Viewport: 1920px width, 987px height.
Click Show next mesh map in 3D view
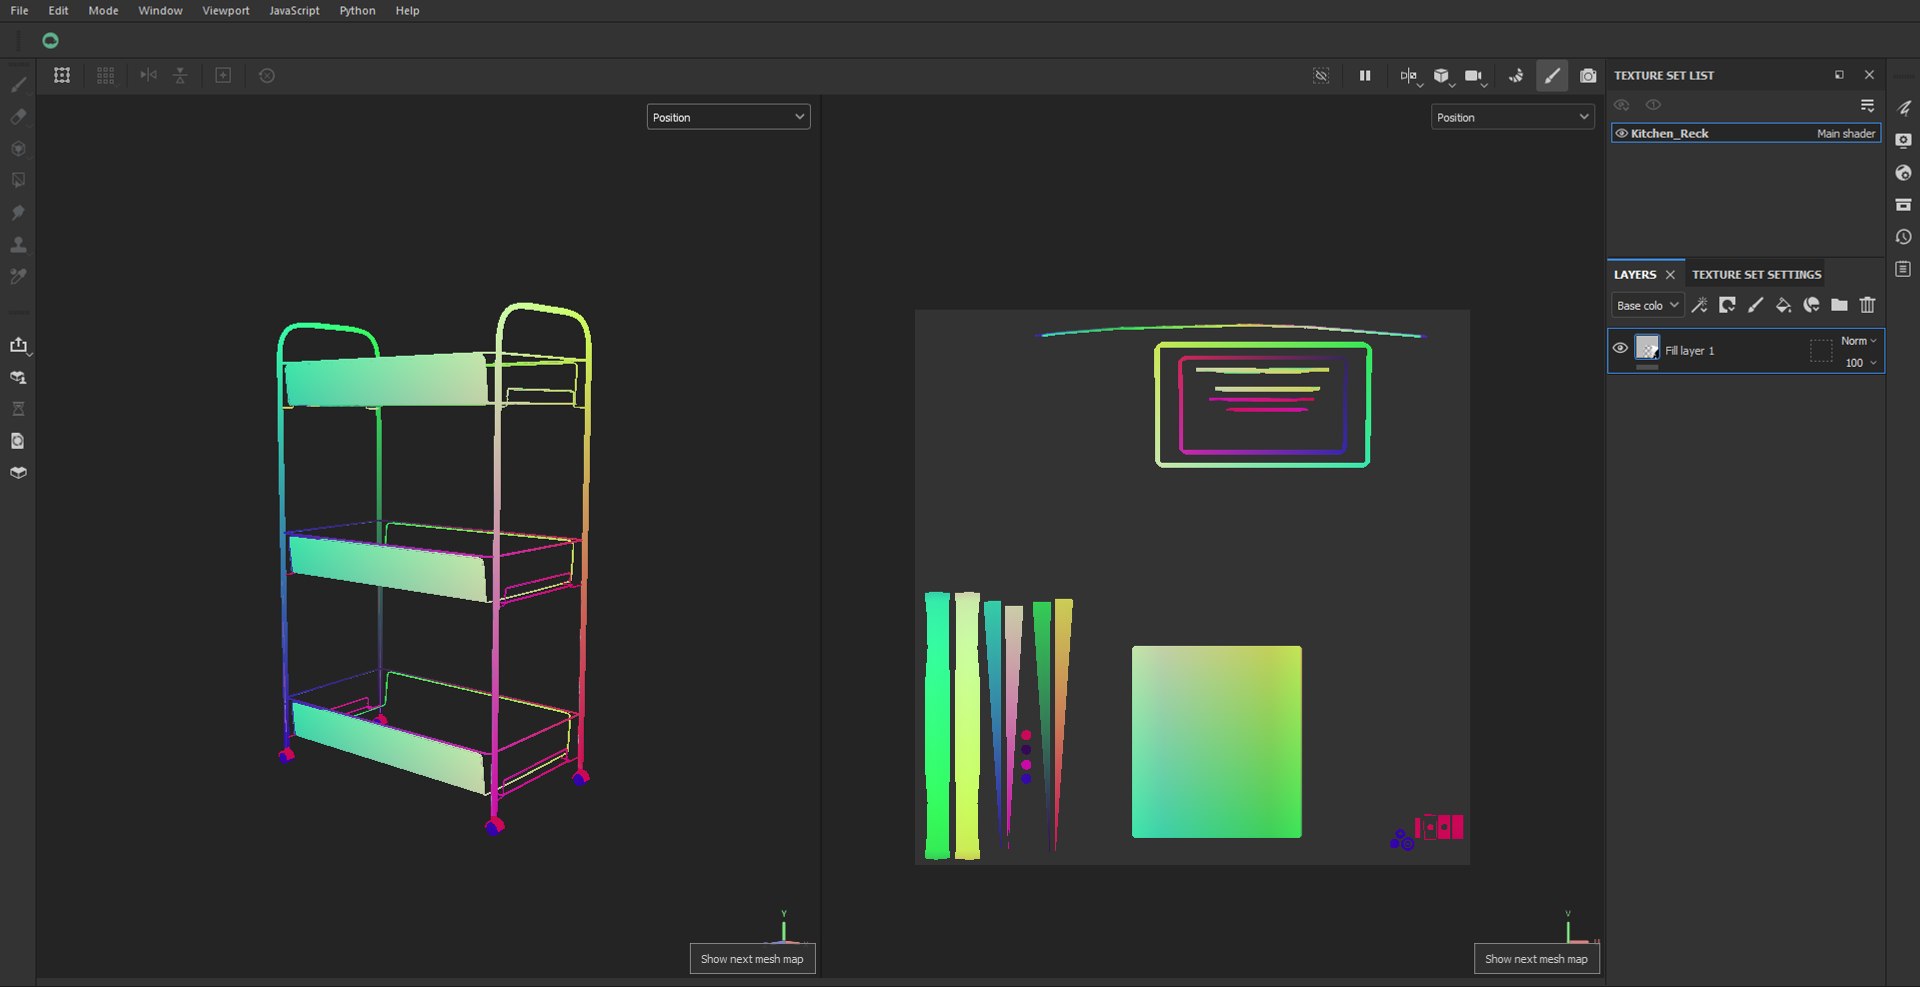click(x=752, y=959)
